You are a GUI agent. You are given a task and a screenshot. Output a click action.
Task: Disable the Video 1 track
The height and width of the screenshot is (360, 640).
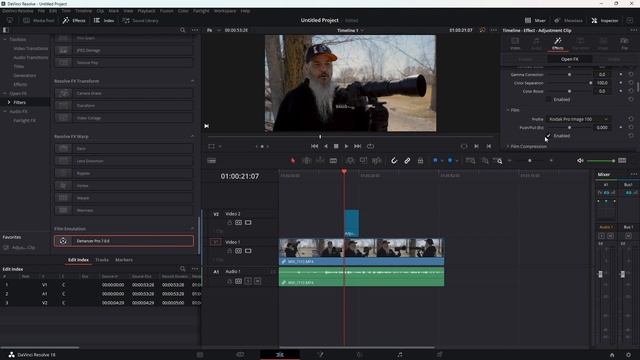tap(248, 251)
